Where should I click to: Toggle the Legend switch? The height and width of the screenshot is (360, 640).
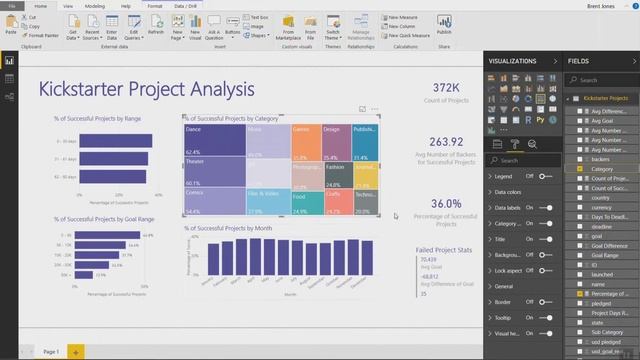pyautogui.click(x=545, y=176)
